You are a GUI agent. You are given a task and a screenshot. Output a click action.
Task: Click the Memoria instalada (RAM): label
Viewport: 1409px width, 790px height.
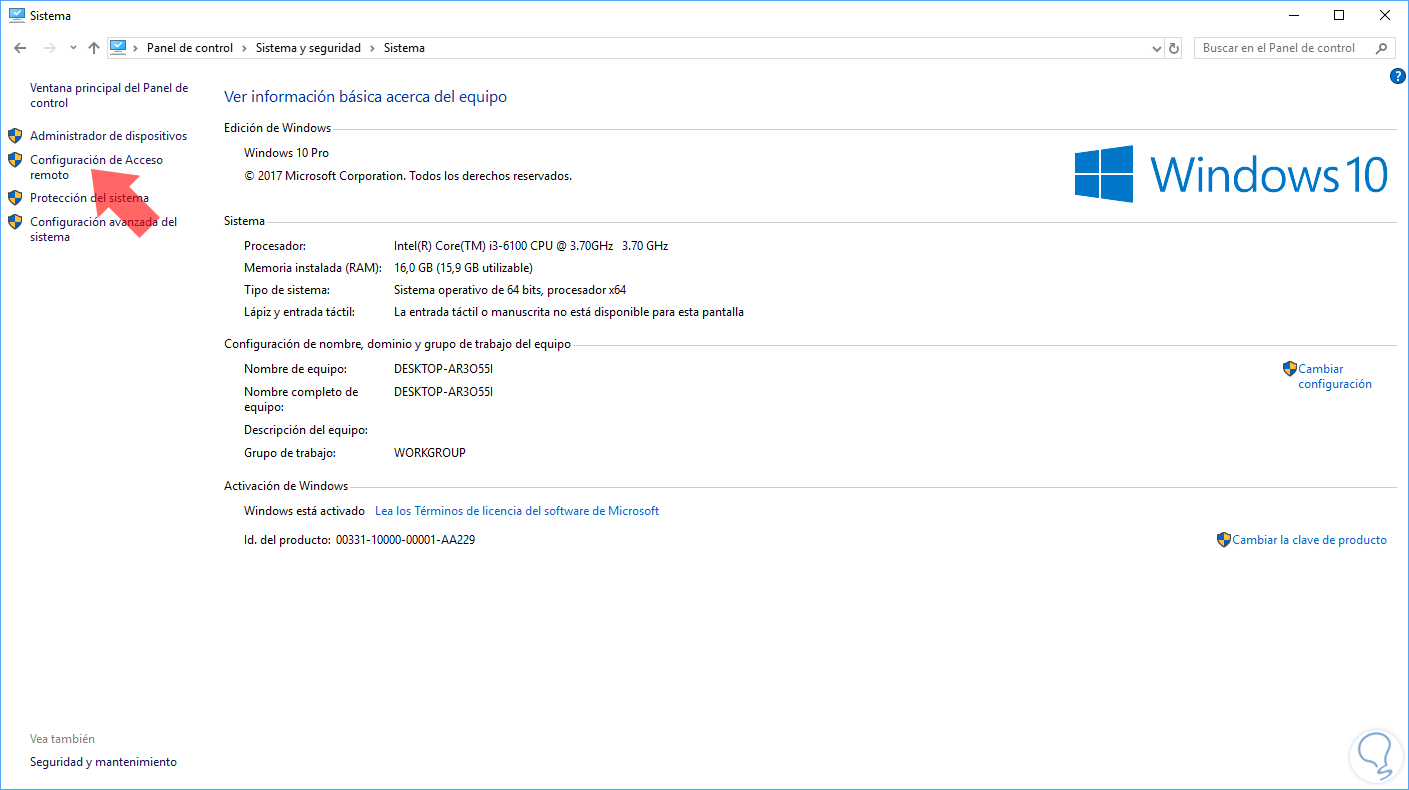coord(313,268)
